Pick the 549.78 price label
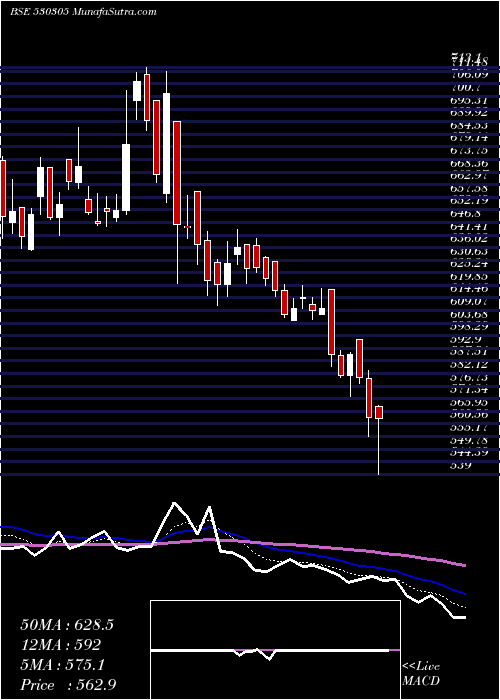This screenshot has width=500, height=700. point(469,441)
